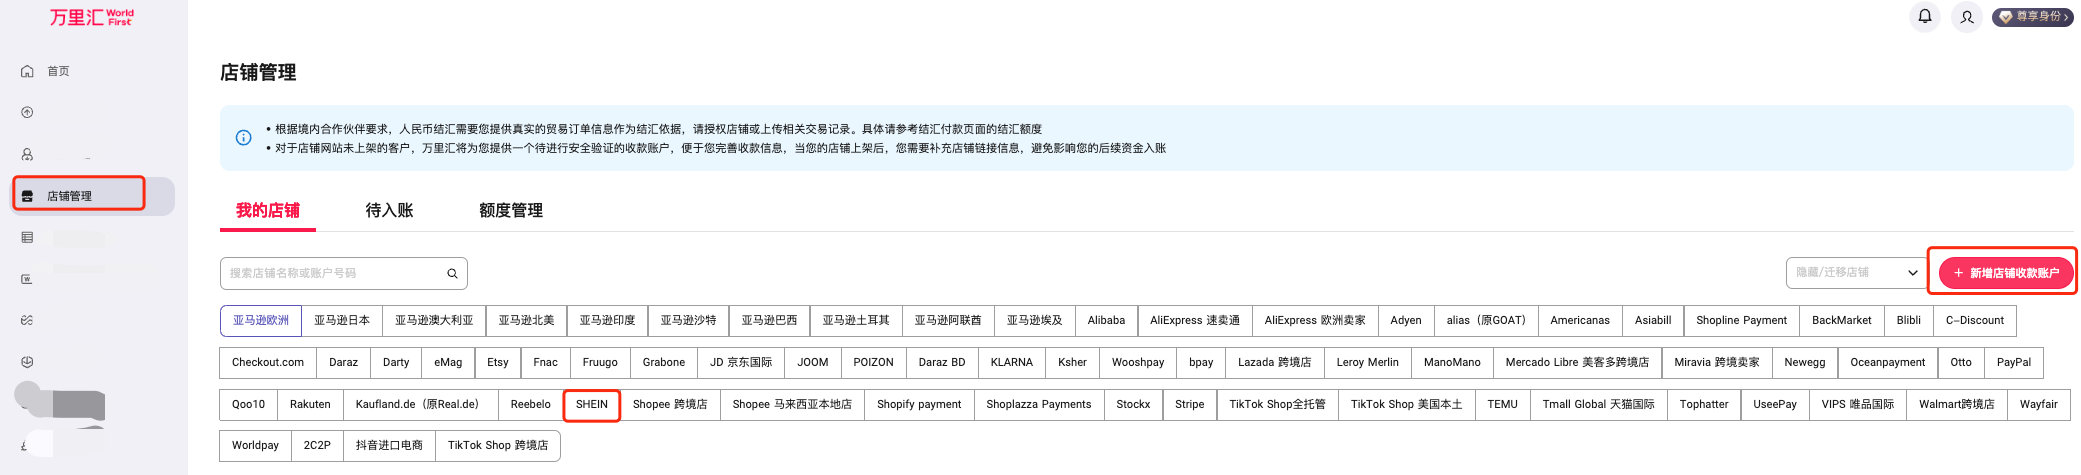Click the info icon in notice banner
This screenshot has height=475, width=2081.
[x=243, y=138]
